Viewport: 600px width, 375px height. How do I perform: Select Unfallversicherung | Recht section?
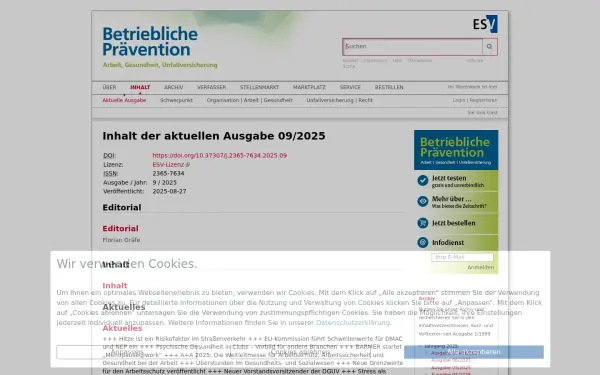(339, 100)
